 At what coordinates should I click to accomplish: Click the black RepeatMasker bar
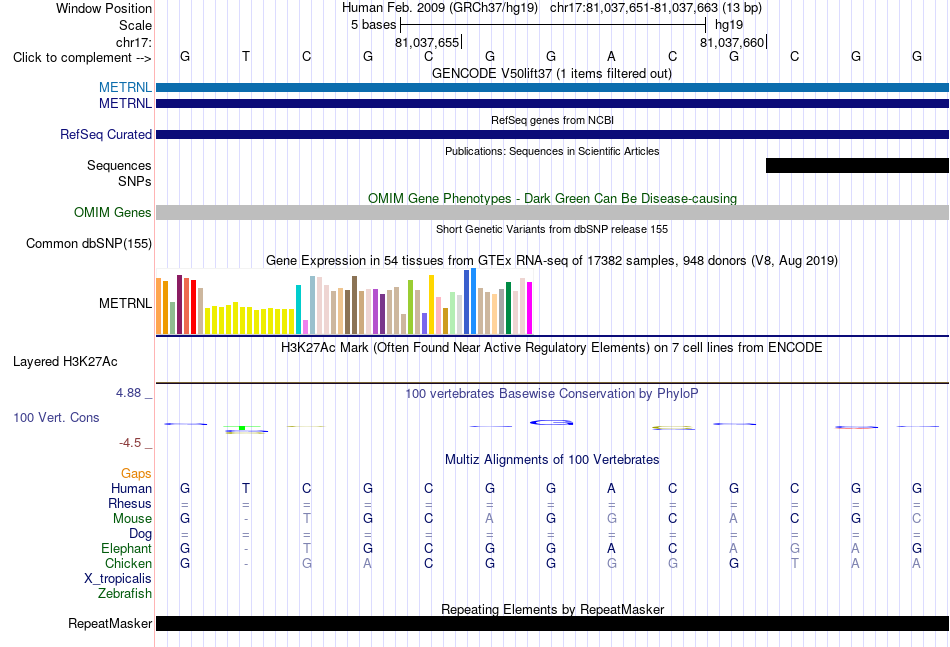point(552,623)
